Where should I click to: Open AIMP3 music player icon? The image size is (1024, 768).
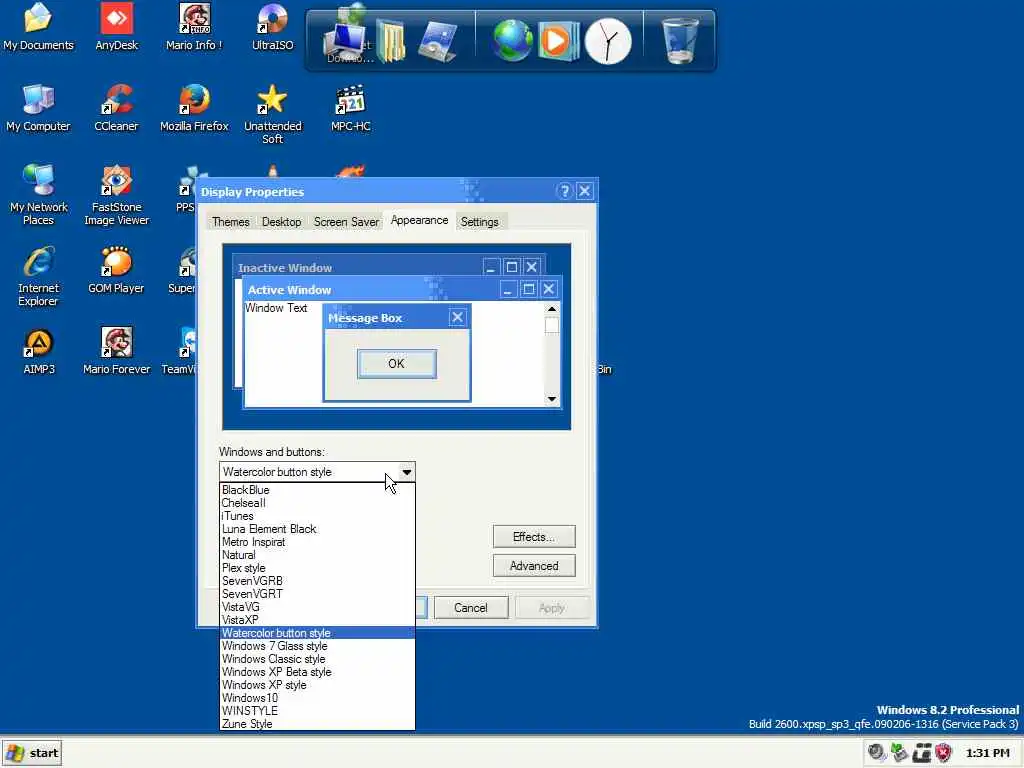pos(39,351)
